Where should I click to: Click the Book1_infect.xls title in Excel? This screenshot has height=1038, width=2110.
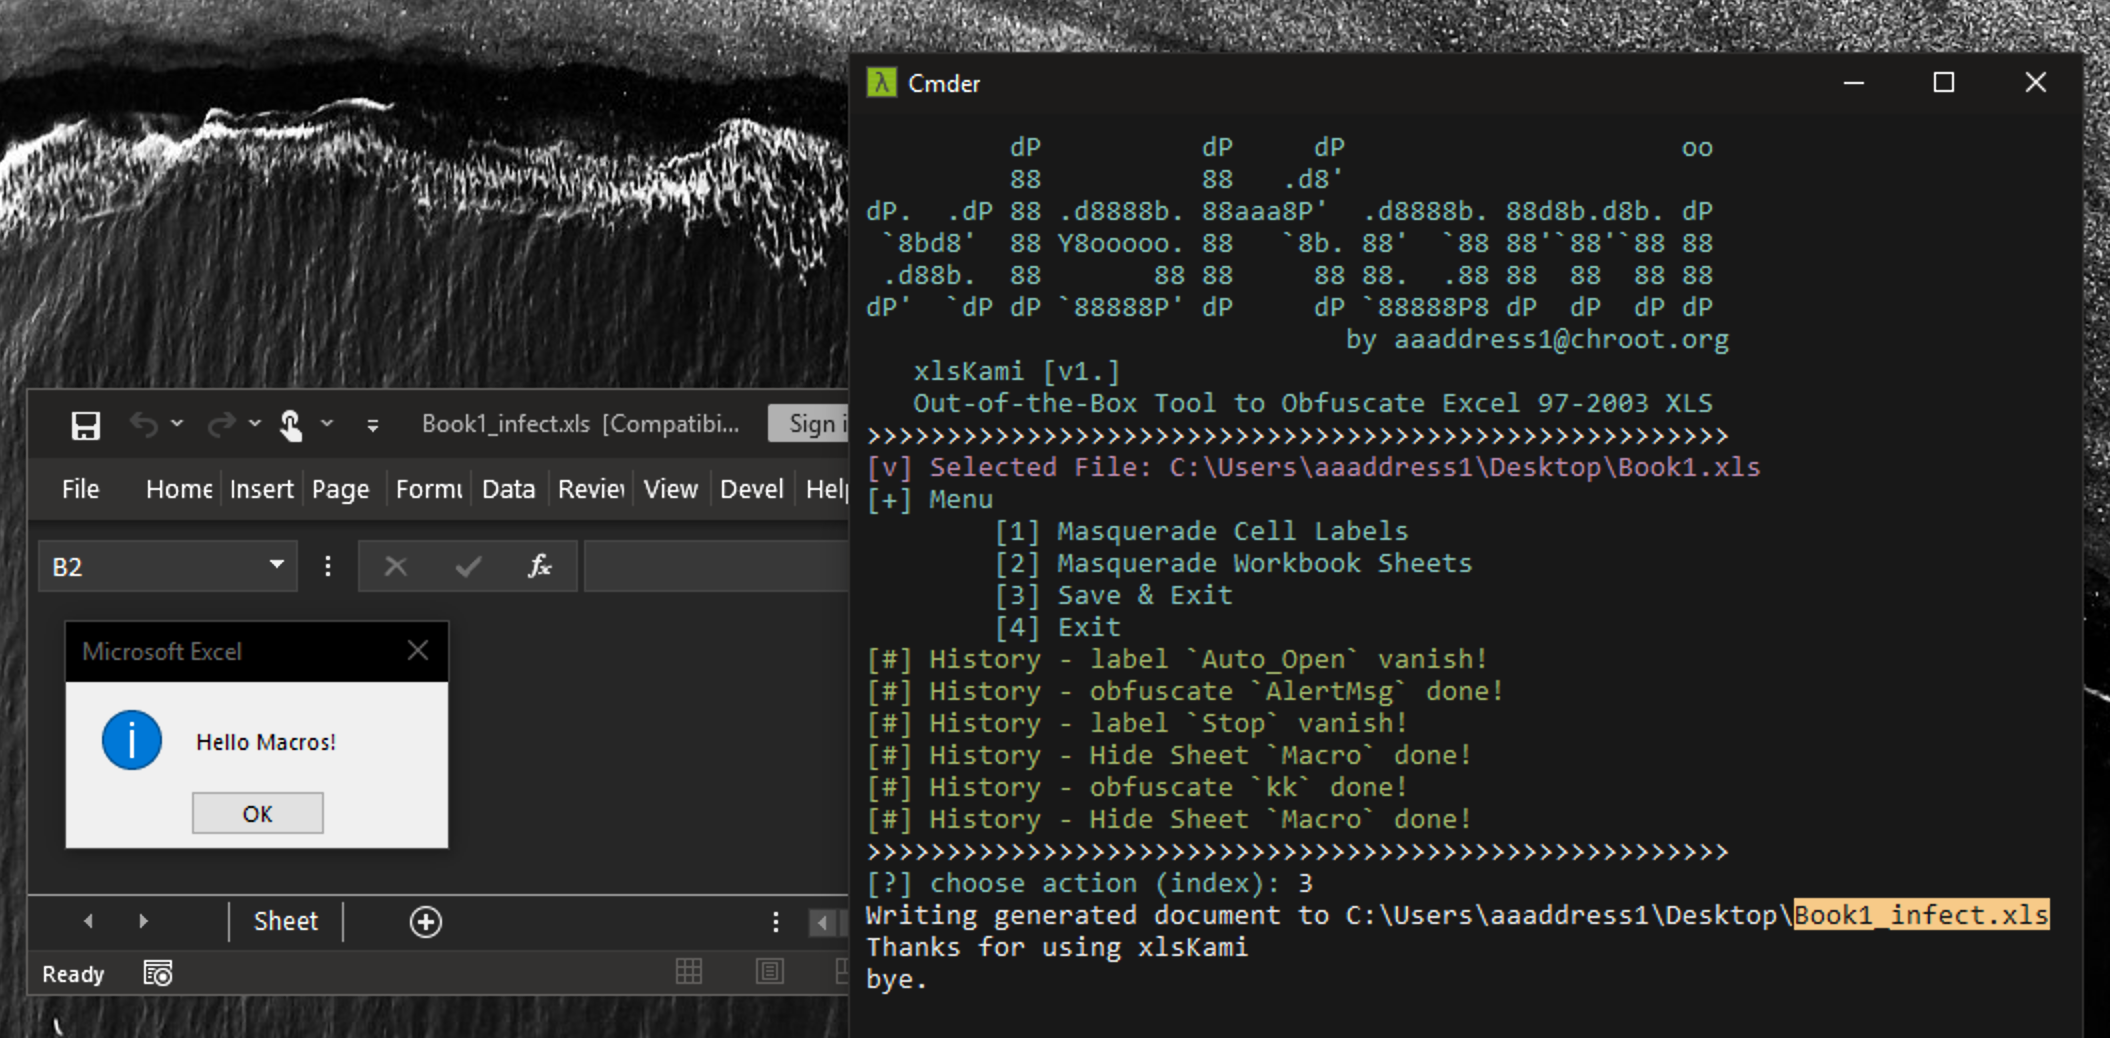pyautogui.click(x=506, y=424)
